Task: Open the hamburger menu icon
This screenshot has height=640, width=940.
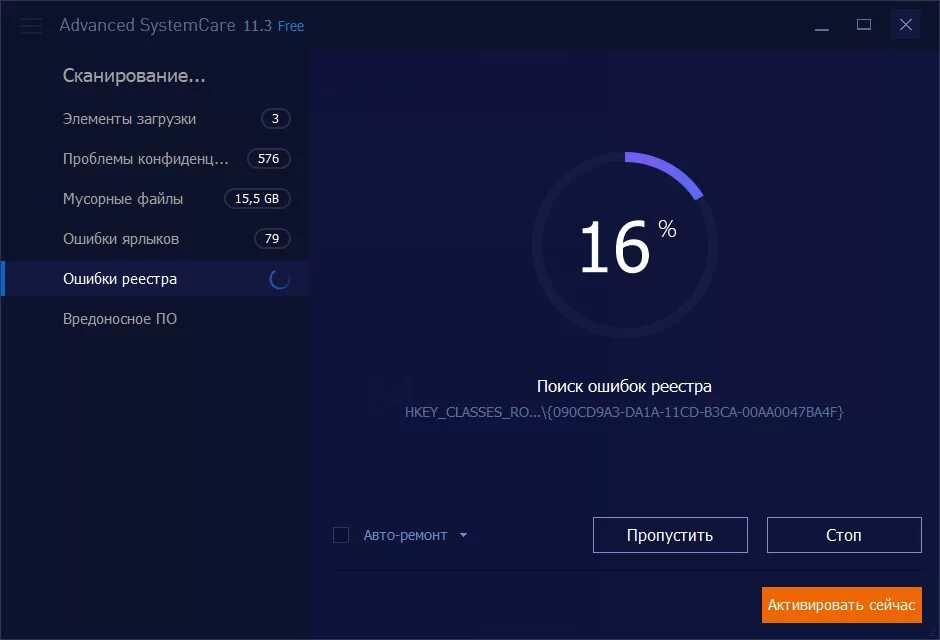Action: [31, 25]
